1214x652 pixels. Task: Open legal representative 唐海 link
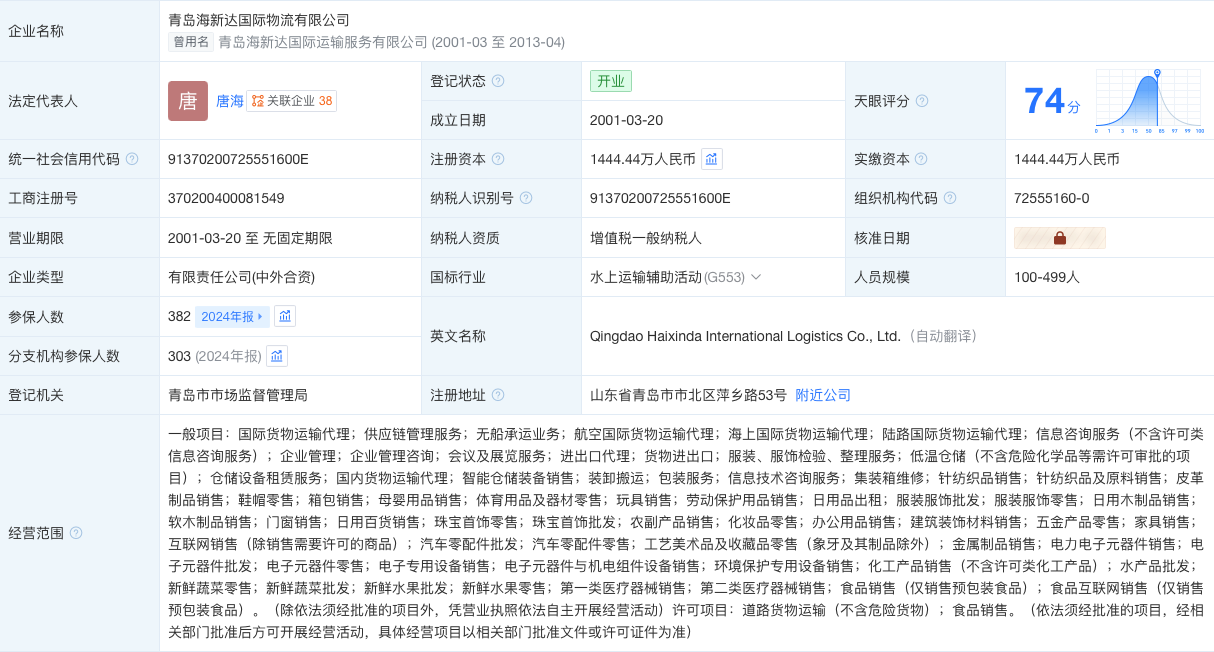click(x=230, y=101)
